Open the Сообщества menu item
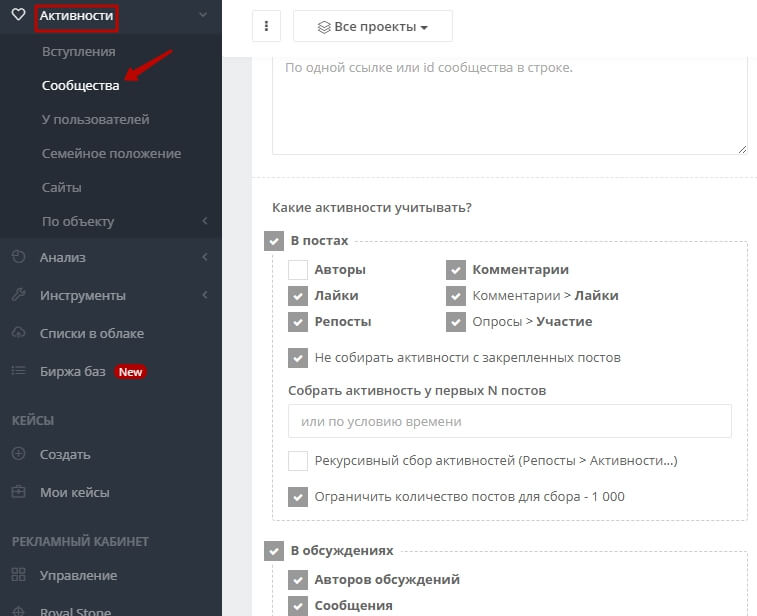This screenshot has width=757, height=616. point(80,85)
